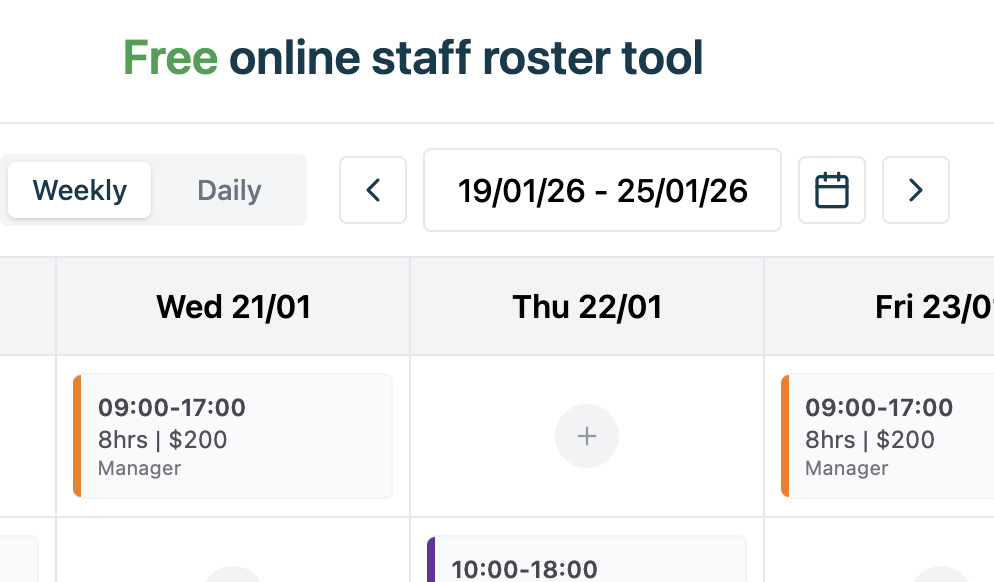
Task: Expand the calendar picker next to the date range
Action: [832, 190]
